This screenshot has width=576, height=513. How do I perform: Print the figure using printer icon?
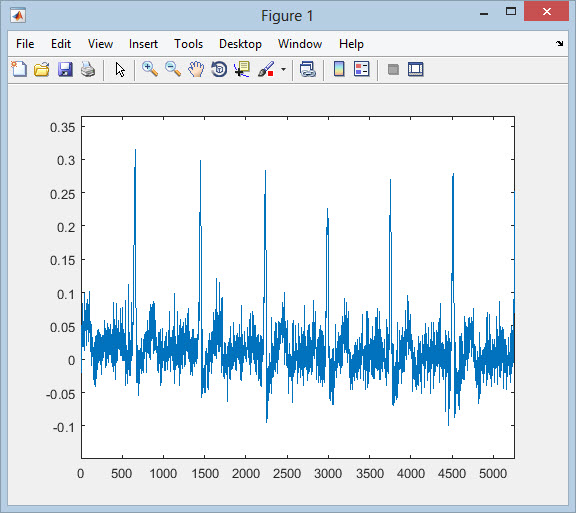88,69
